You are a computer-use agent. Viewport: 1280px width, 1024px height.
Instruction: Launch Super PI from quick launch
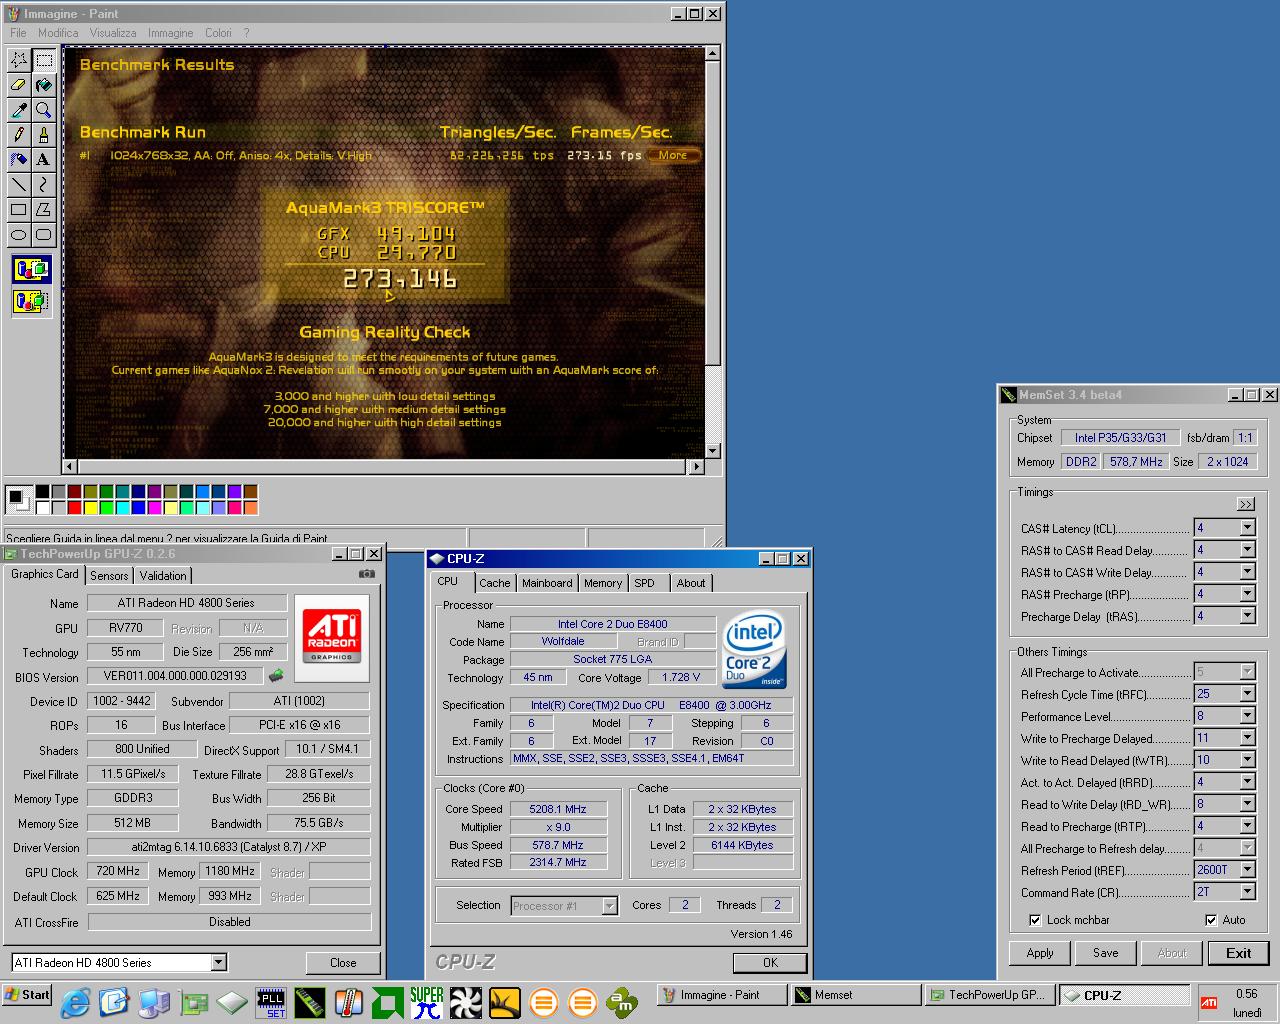(x=426, y=1002)
